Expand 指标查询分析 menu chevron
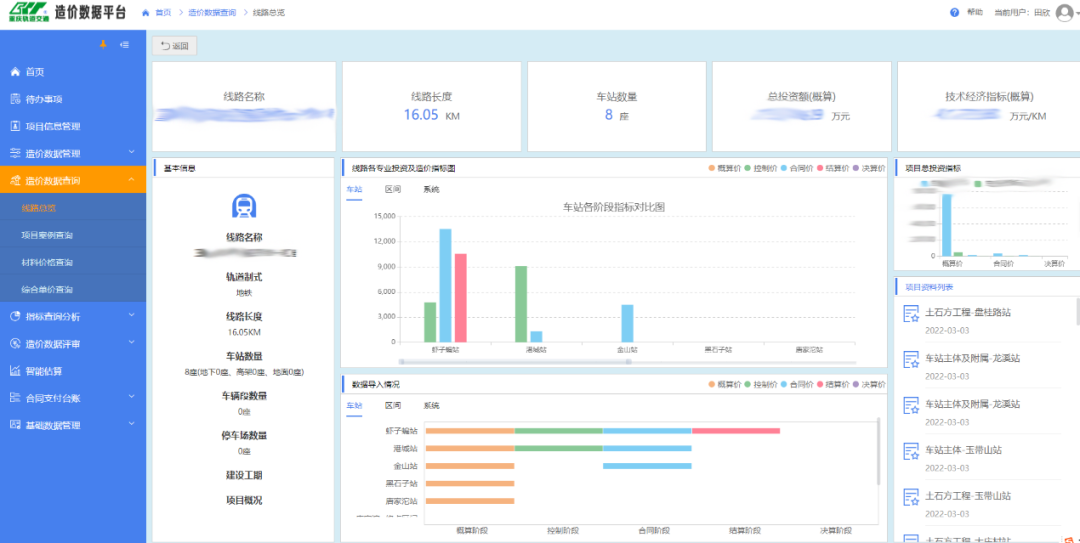Image resolution: width=1080 pixels, height=543 pixels. coord(132,316)
